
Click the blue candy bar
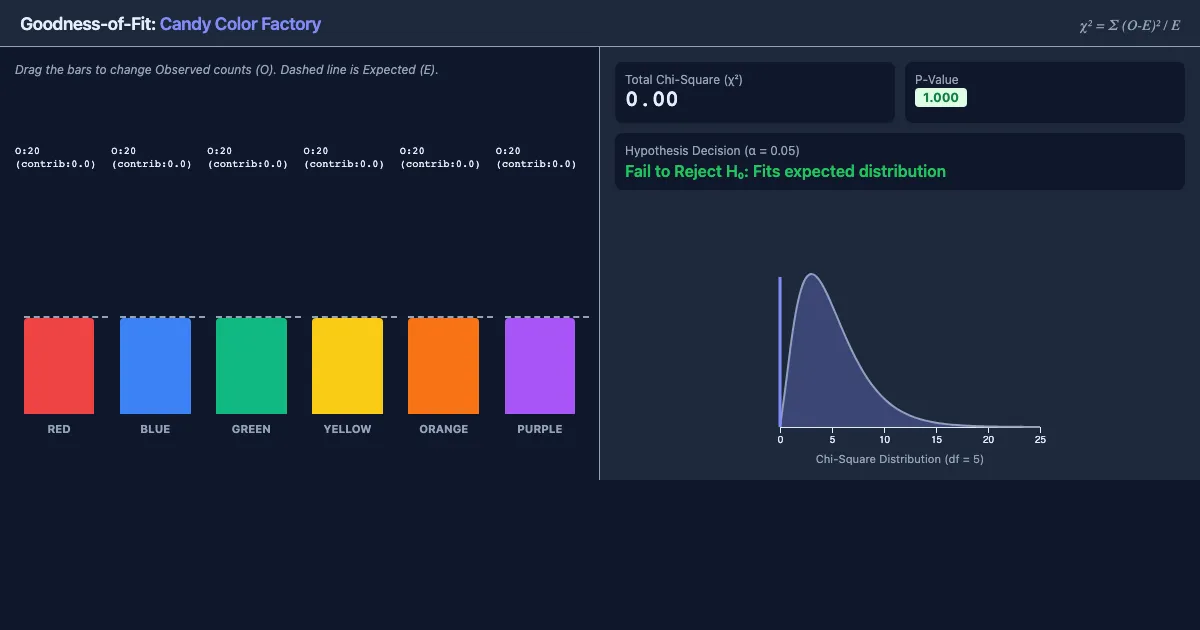coord(155,366)
